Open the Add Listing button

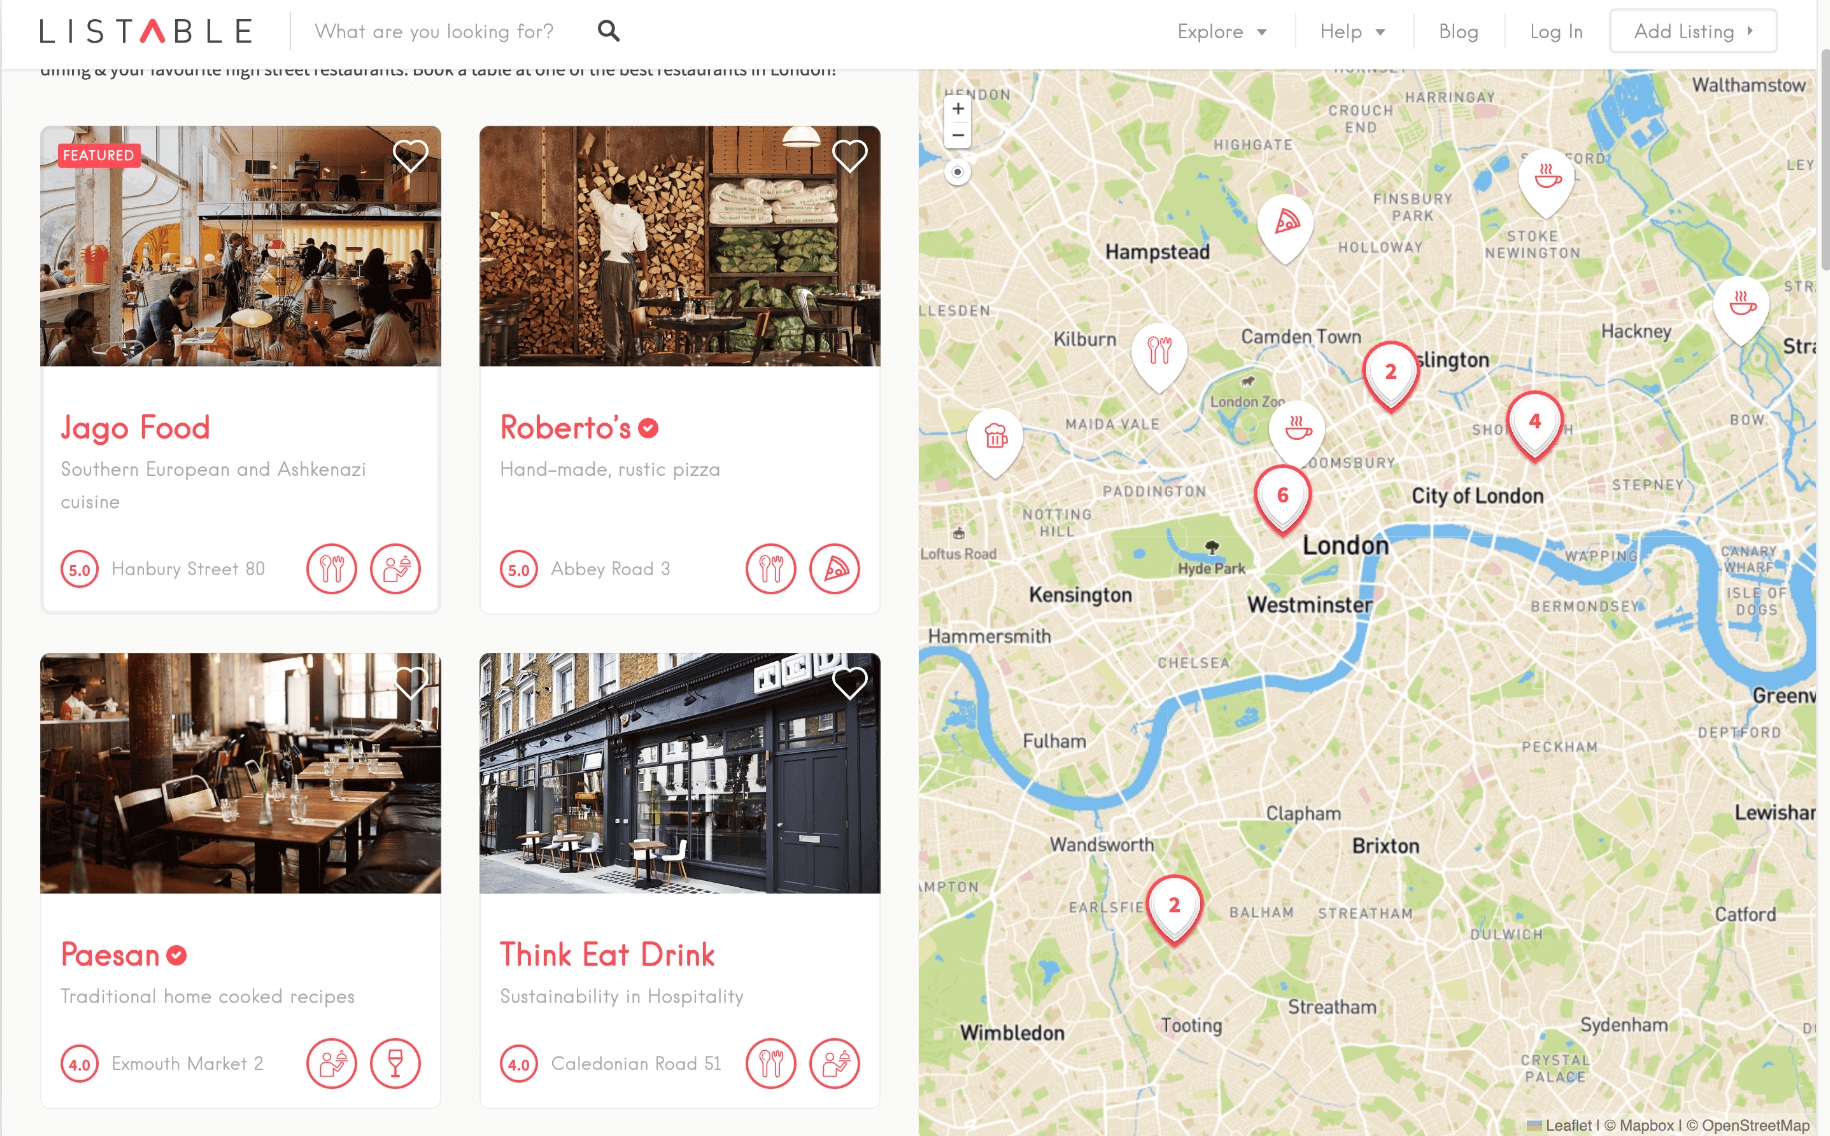[x=1693, y=31]
